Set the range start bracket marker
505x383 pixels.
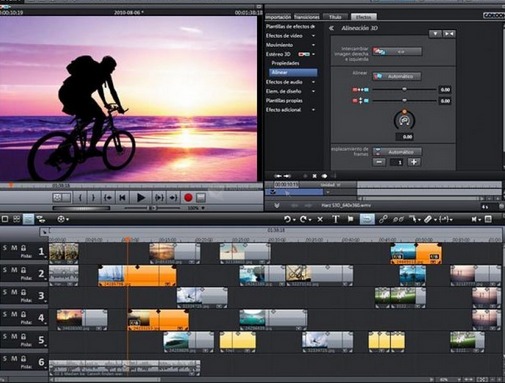tap(80, 198)
